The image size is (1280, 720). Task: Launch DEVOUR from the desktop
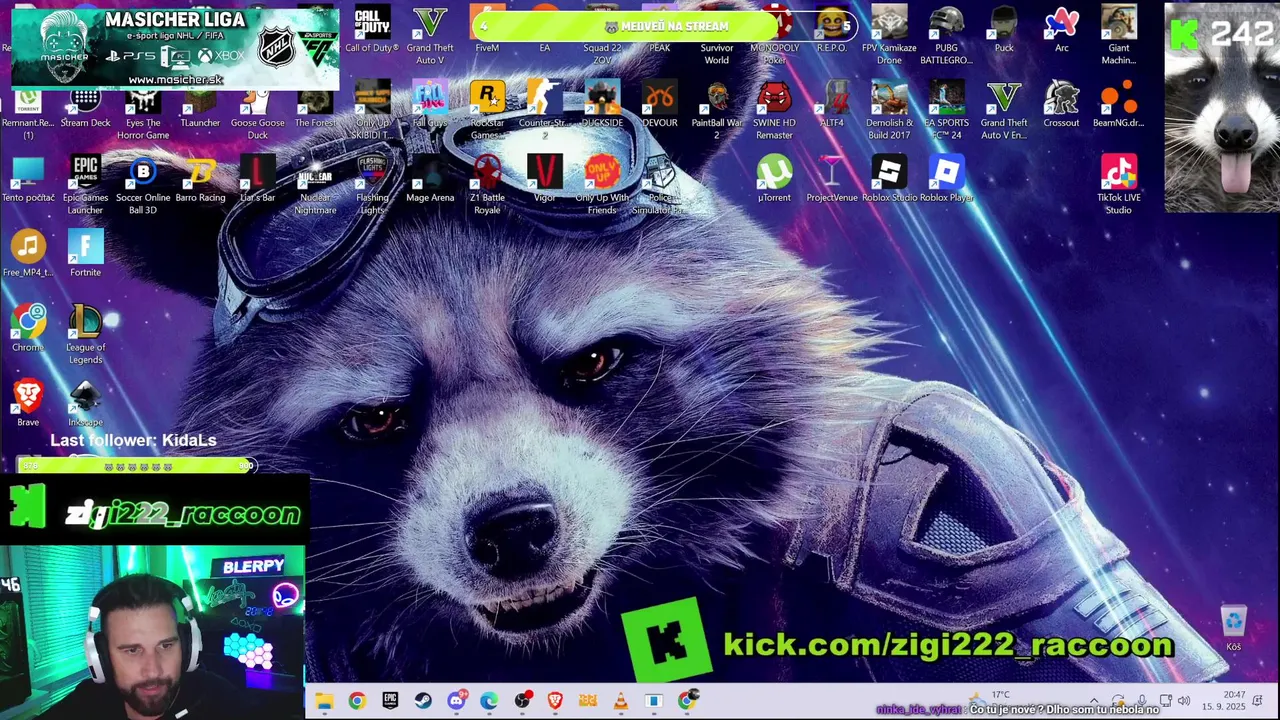(x=659, y=104)
